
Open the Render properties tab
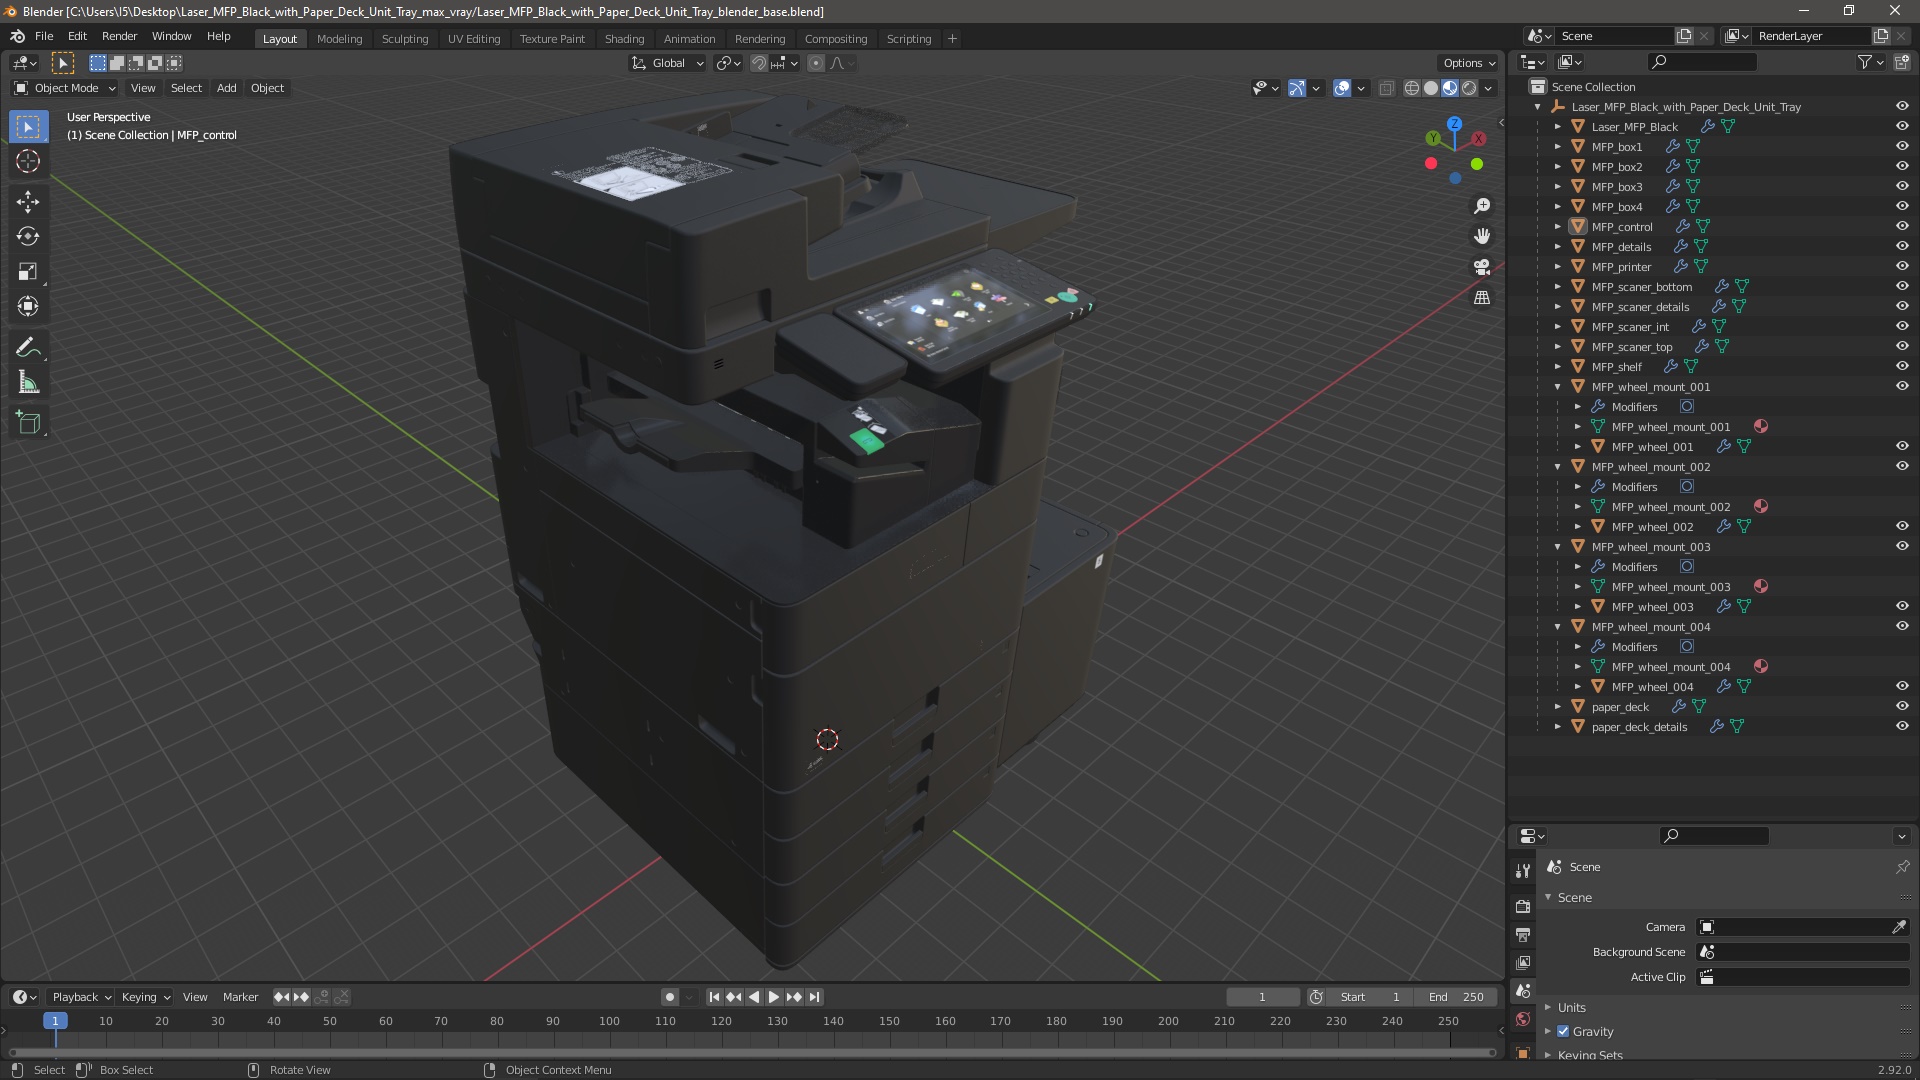point(1522,906)
